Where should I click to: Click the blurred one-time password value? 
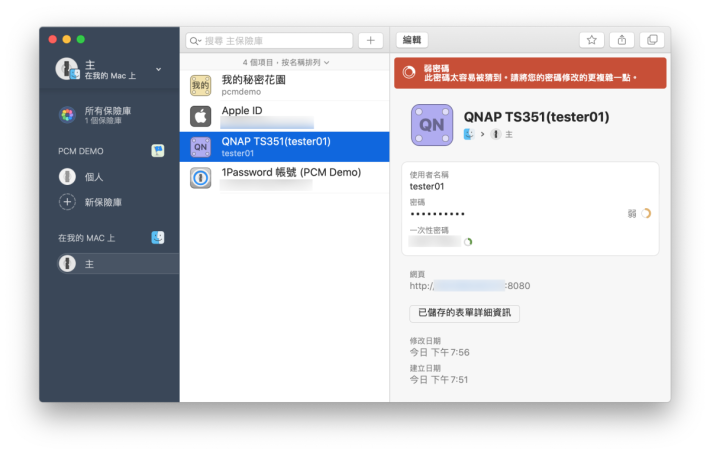coord(435,241)
